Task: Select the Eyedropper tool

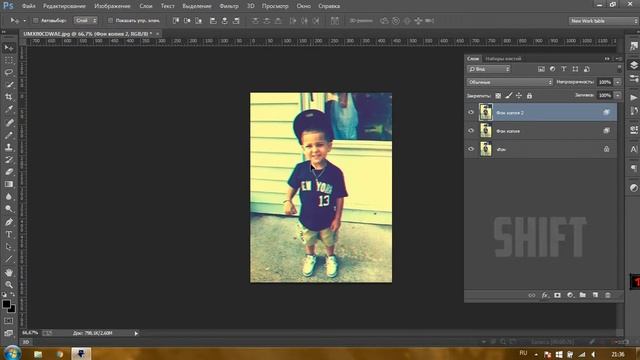Action: (9, 109)
